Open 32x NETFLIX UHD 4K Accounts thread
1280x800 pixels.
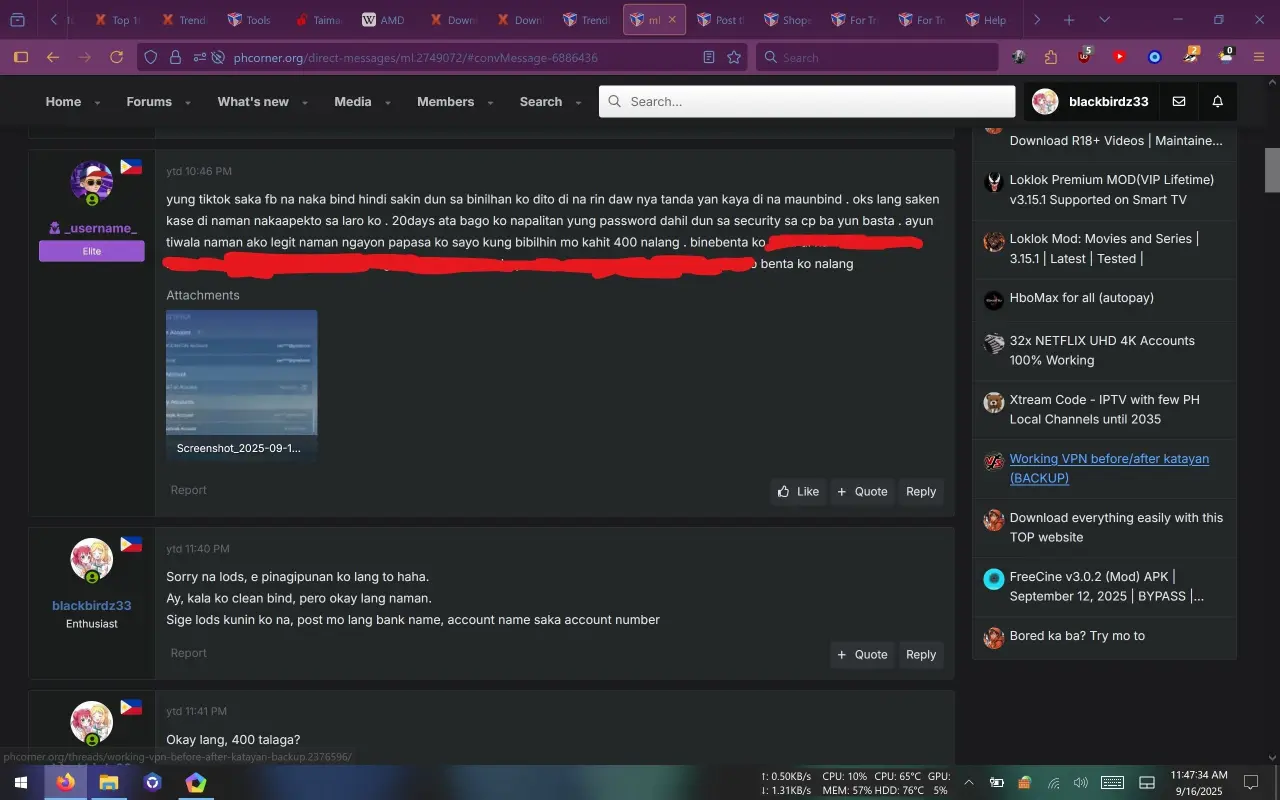[1102, 350]
